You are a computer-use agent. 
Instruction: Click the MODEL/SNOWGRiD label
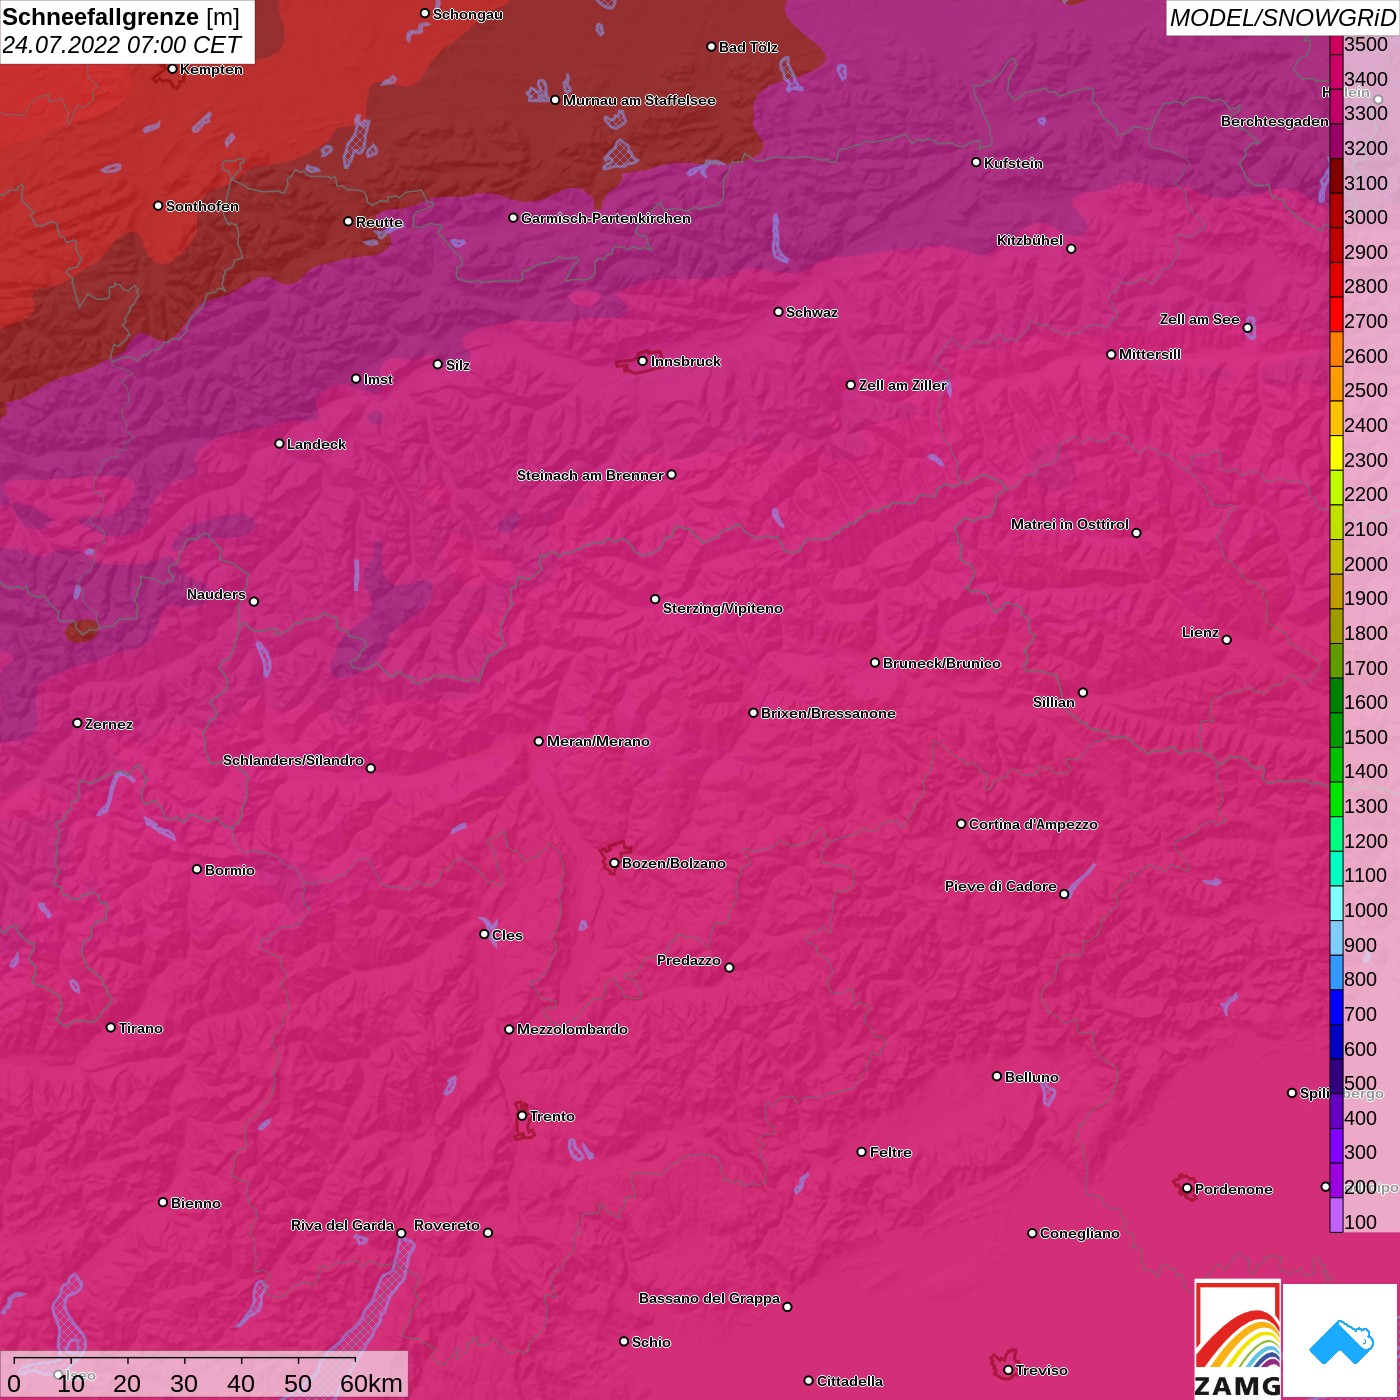click(1282, 18)
